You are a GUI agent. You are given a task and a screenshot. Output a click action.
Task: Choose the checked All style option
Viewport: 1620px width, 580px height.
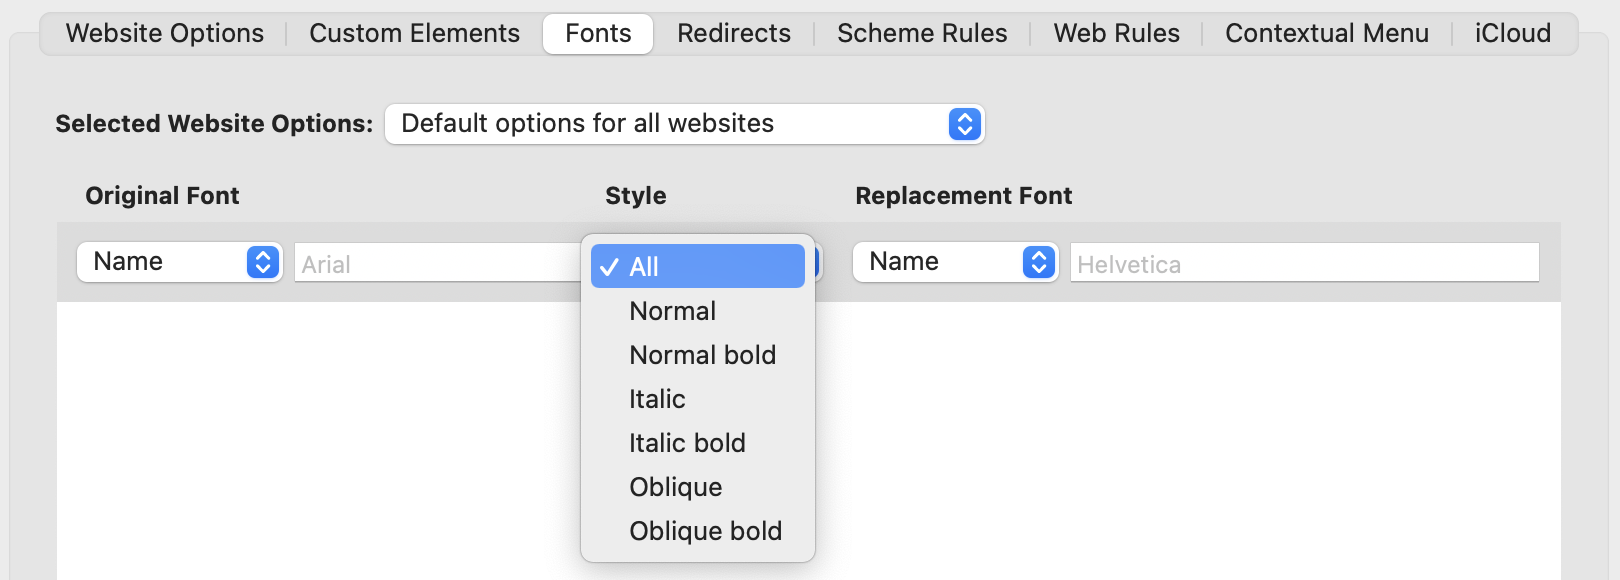pos(697,267)
